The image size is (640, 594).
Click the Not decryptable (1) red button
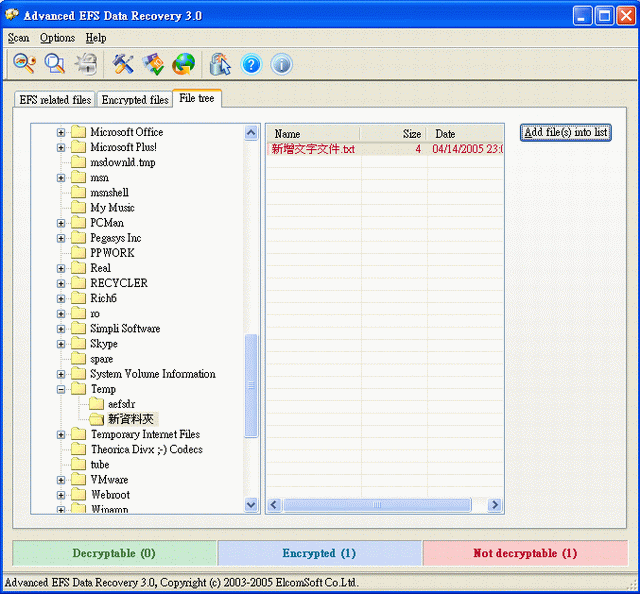pyautogui.click(x=525, y=553)
